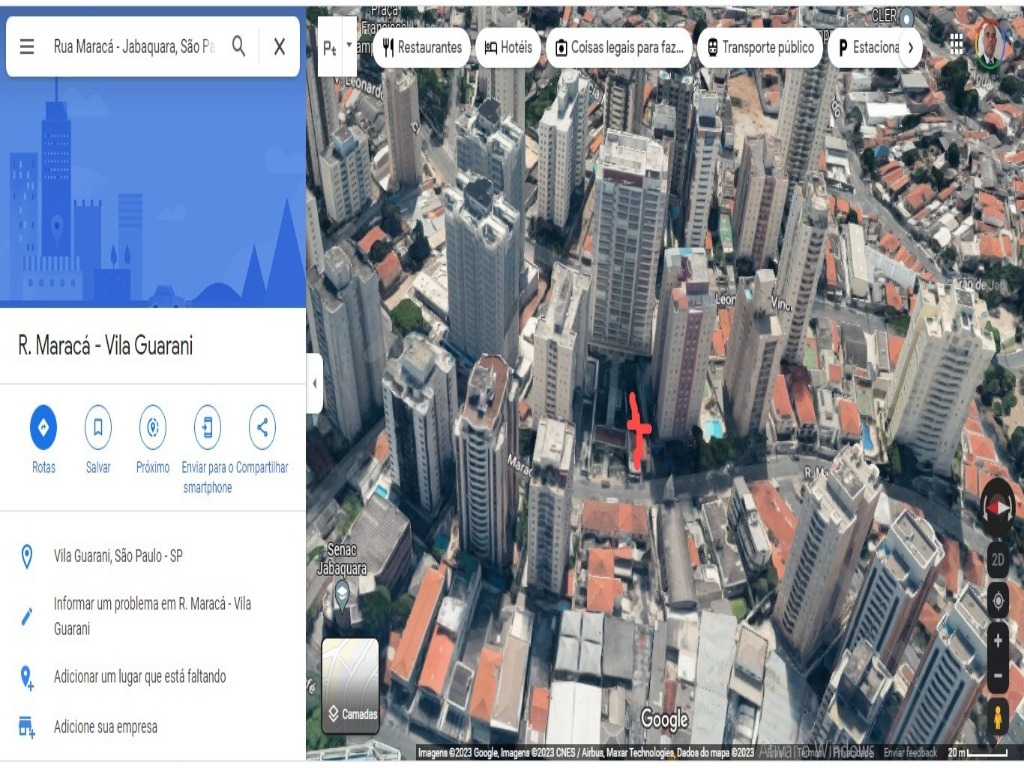Screen dimensions: 1024x768
Task: Zoom out with the minus button
Action: point(998,675)
